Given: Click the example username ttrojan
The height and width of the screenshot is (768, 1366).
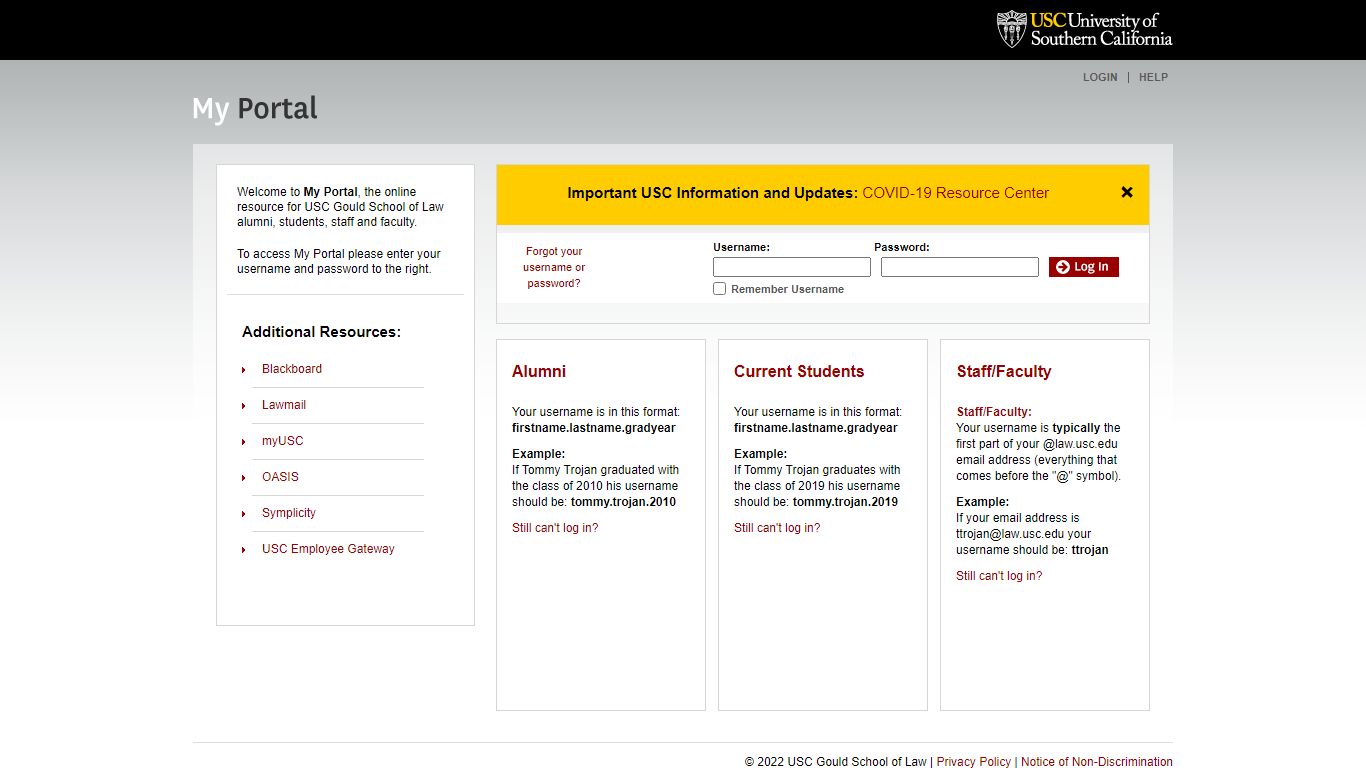Looking at the screenshot, I should click(1090, 550).
